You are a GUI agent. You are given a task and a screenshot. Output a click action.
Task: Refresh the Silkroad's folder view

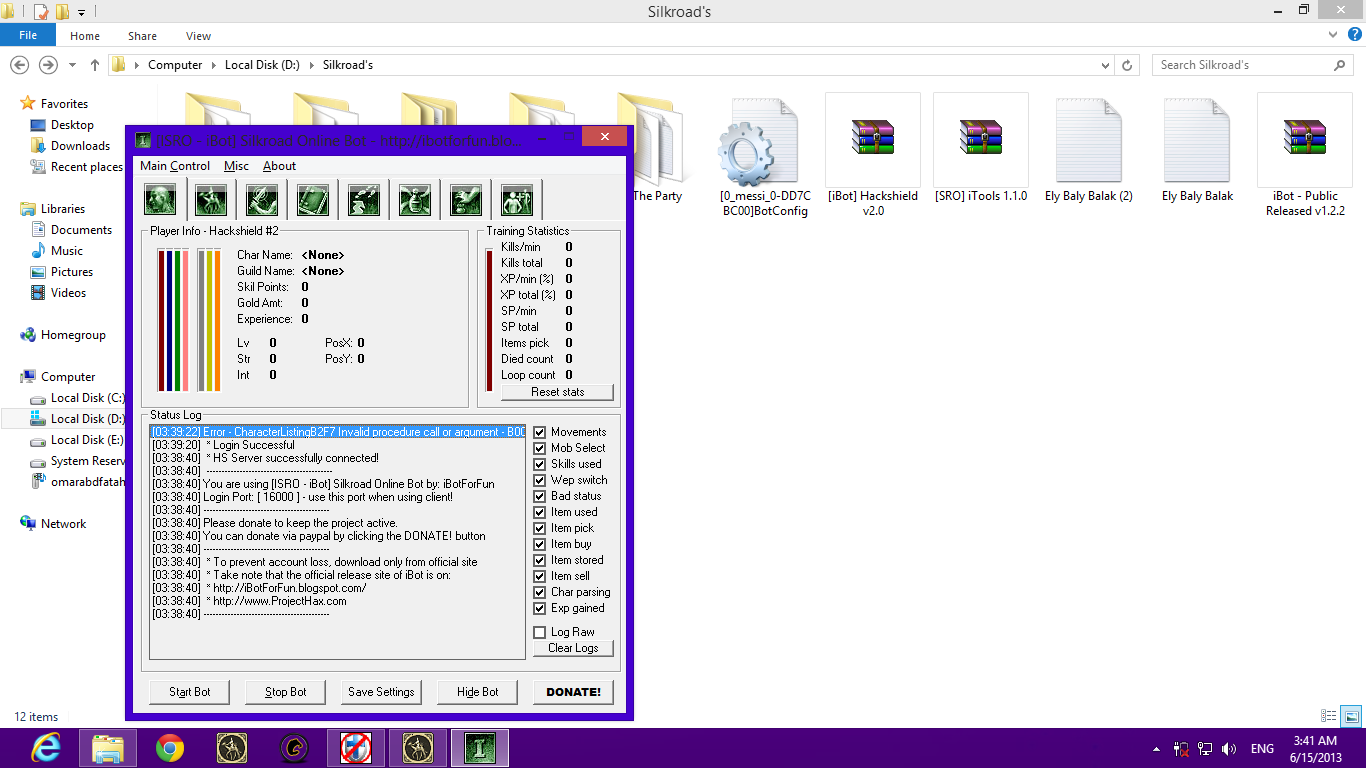coord(1128,64)
